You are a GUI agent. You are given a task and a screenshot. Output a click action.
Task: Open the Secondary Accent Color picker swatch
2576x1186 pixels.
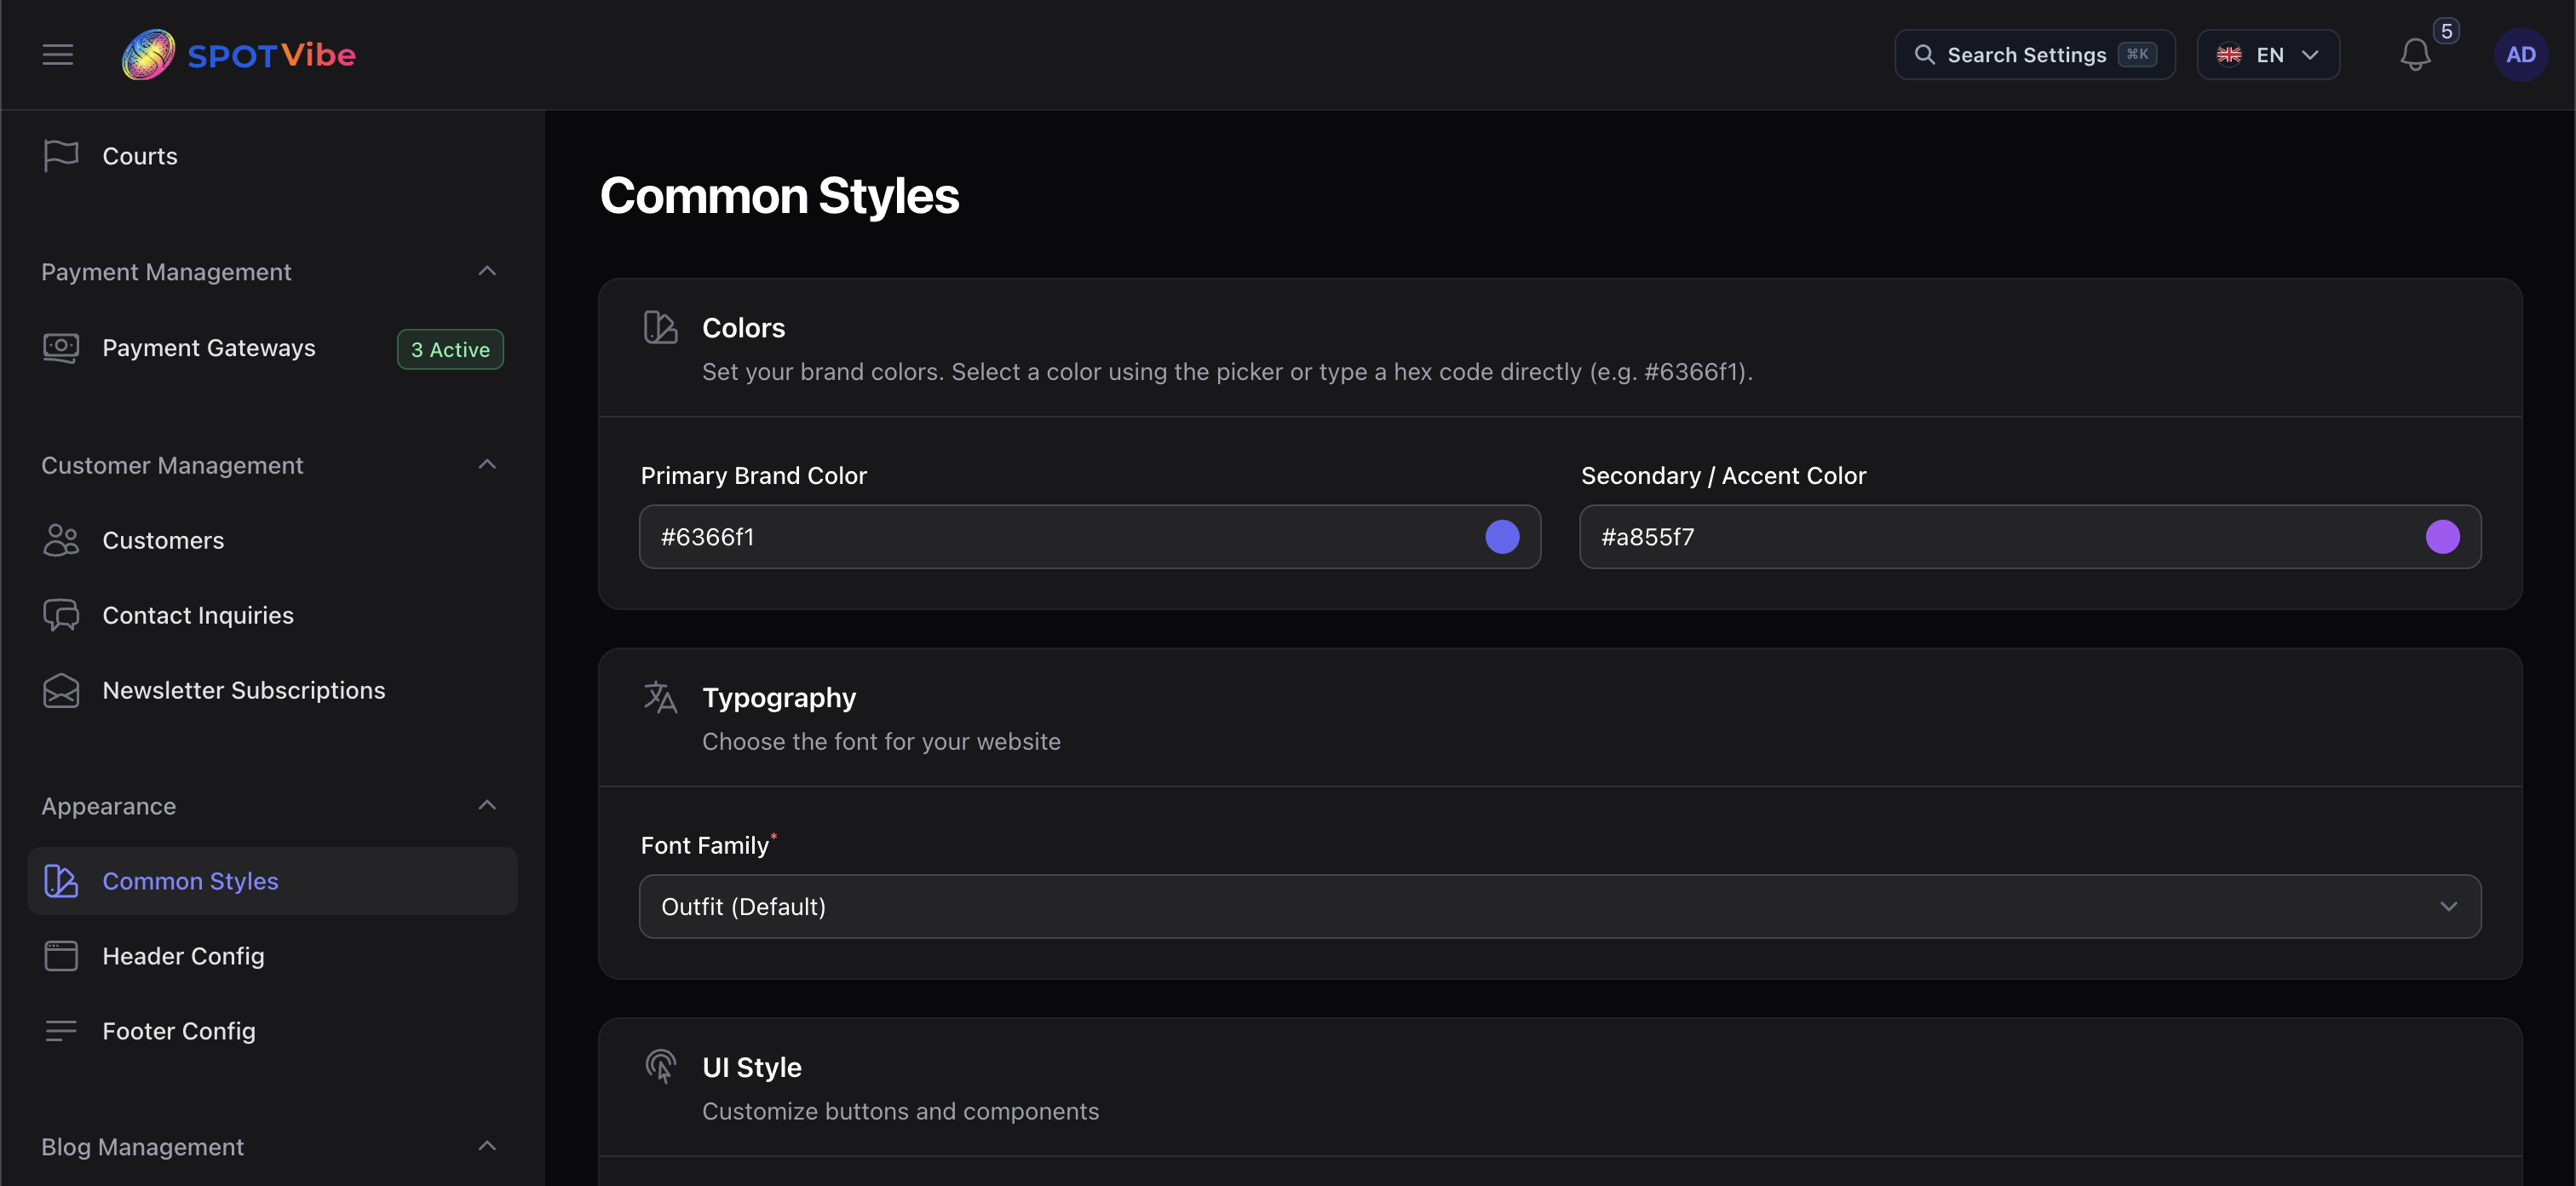pyautogui.click(x=2442, y=537)
